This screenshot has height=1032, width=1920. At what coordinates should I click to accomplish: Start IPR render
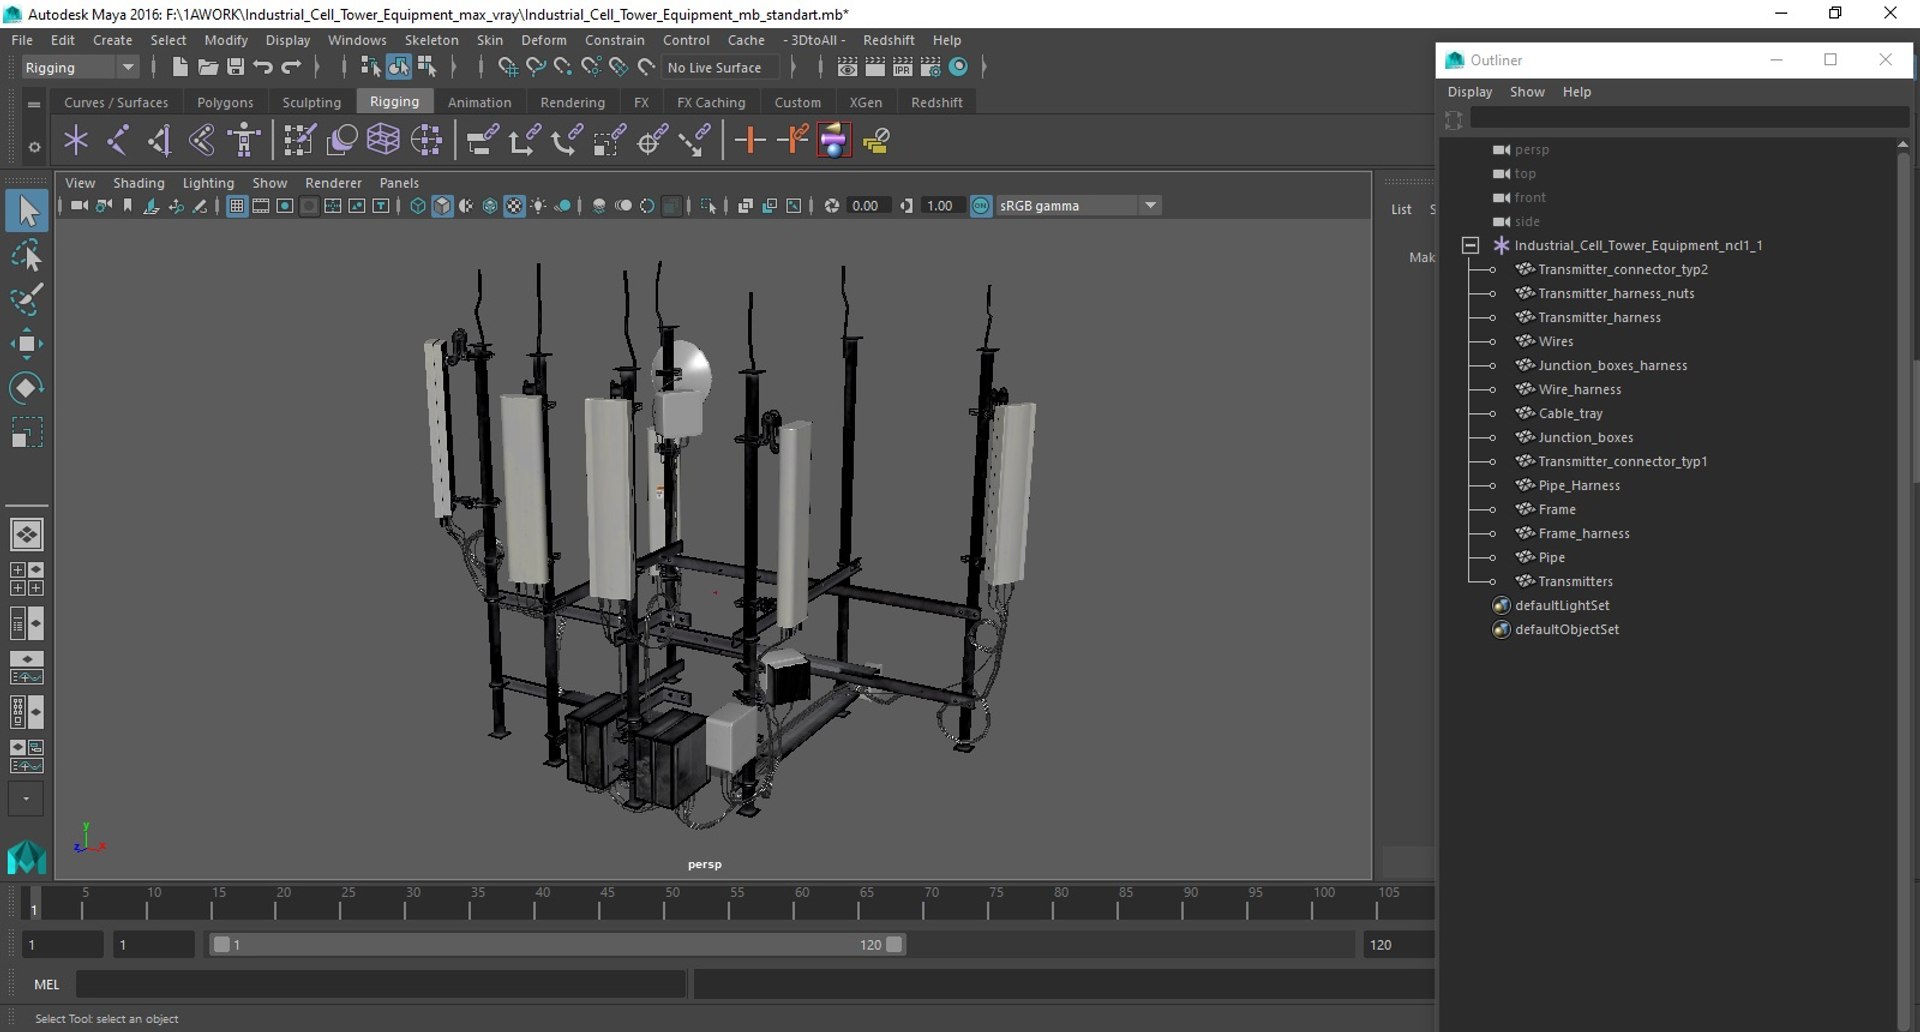point(903,67)
